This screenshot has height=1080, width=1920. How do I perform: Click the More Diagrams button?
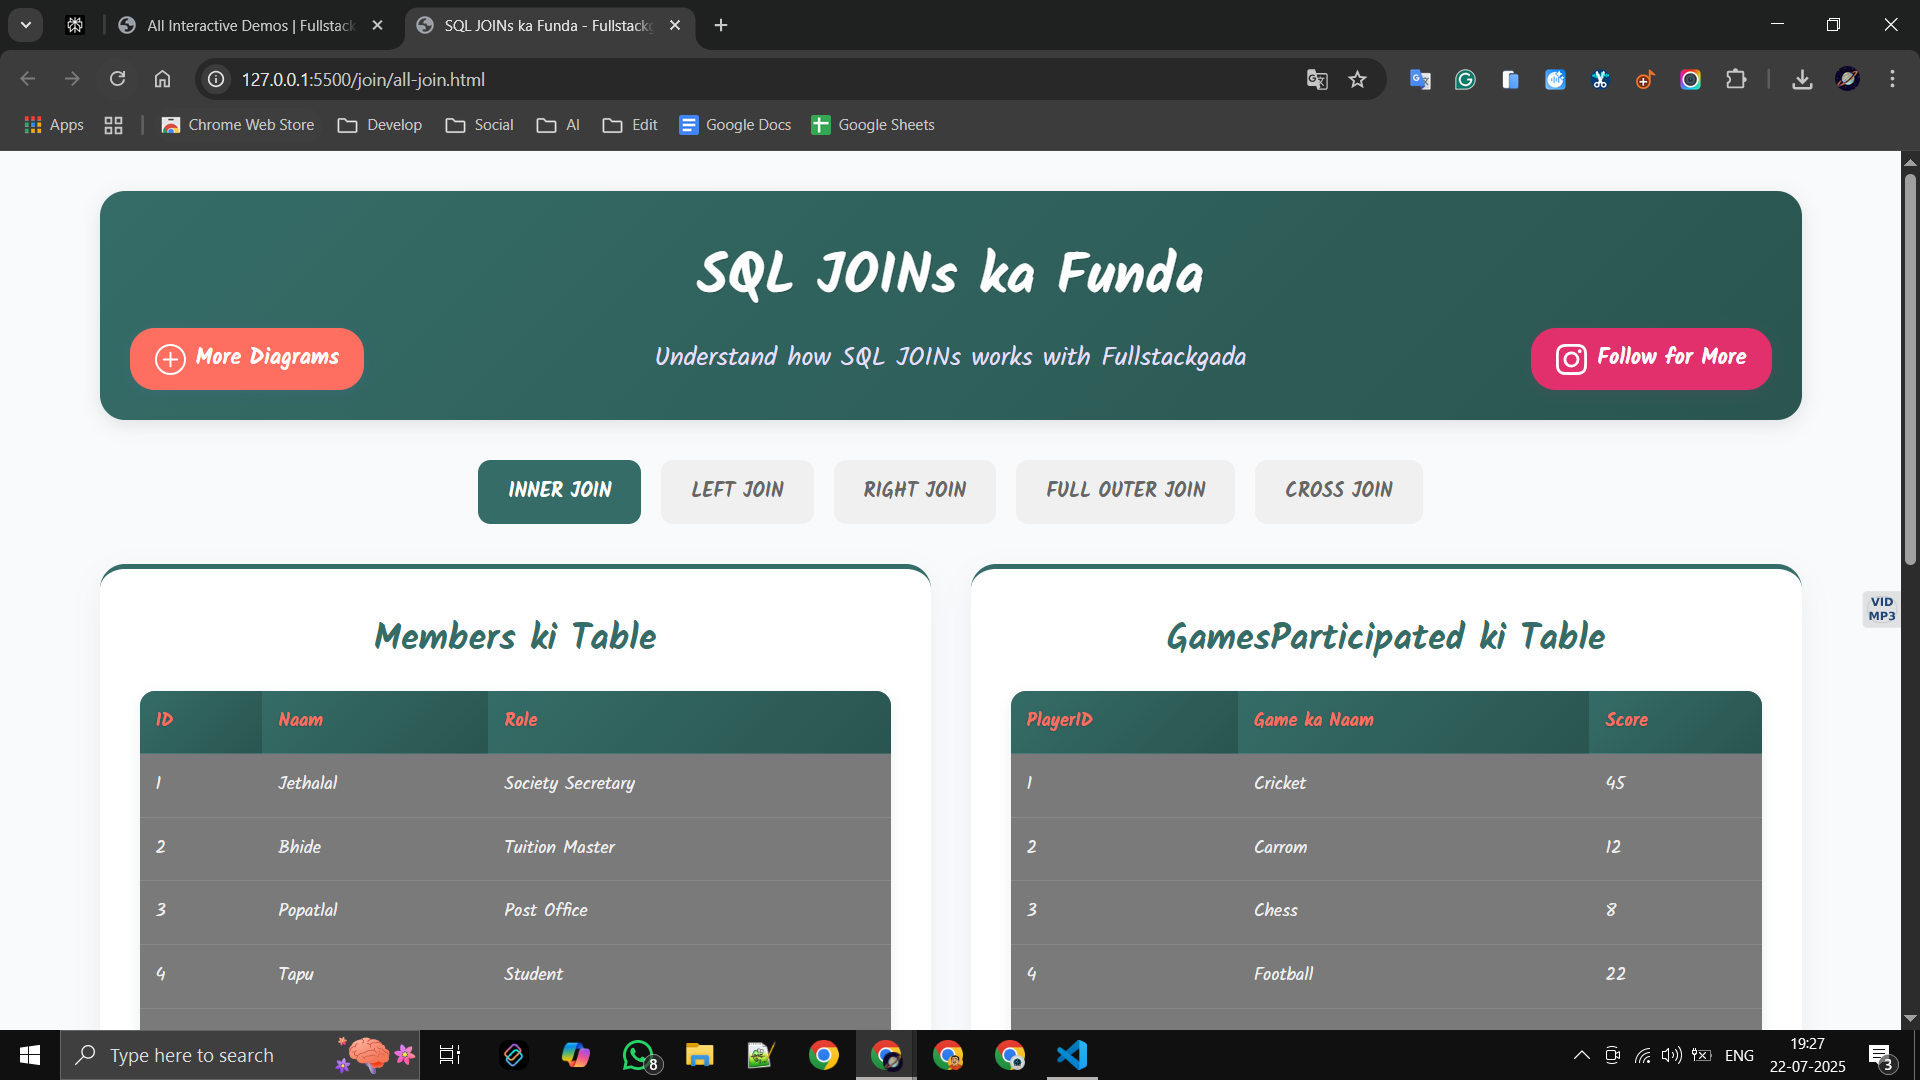[247, 358]
